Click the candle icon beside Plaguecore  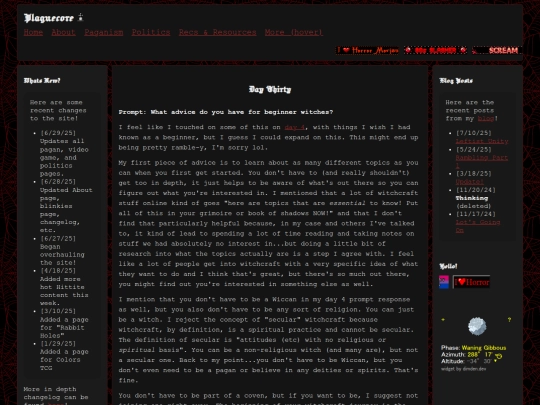tap(81, 17)
